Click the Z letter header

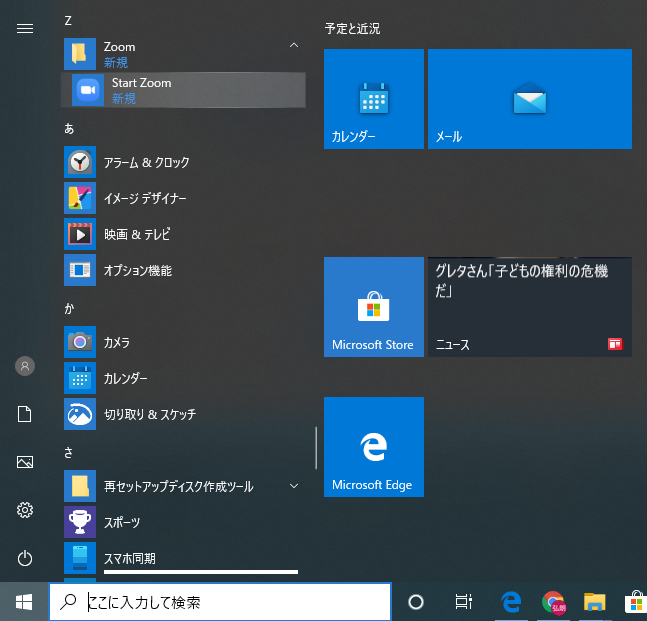pyautogui.click(x=68, y=21)
